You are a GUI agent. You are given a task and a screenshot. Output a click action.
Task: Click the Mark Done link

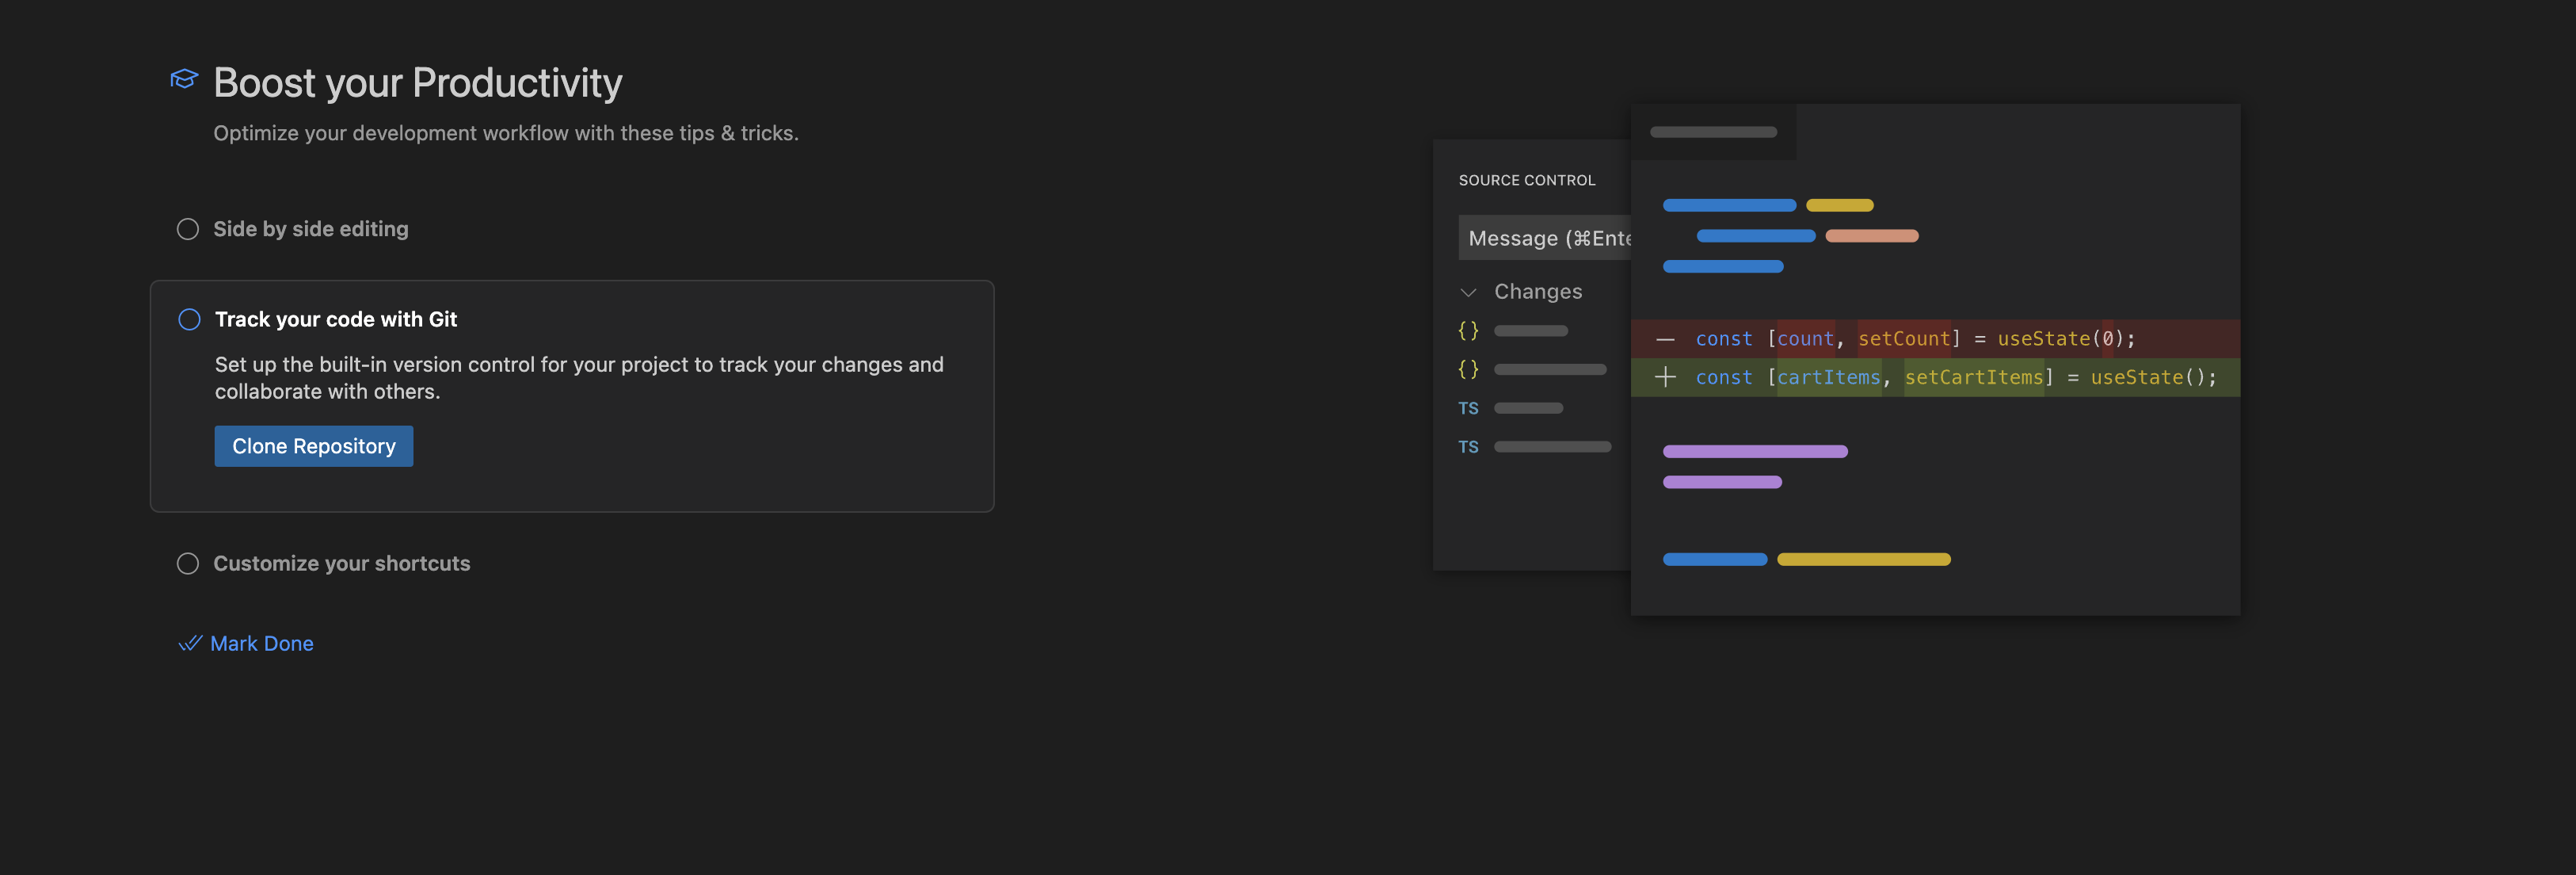pos(261,643)
